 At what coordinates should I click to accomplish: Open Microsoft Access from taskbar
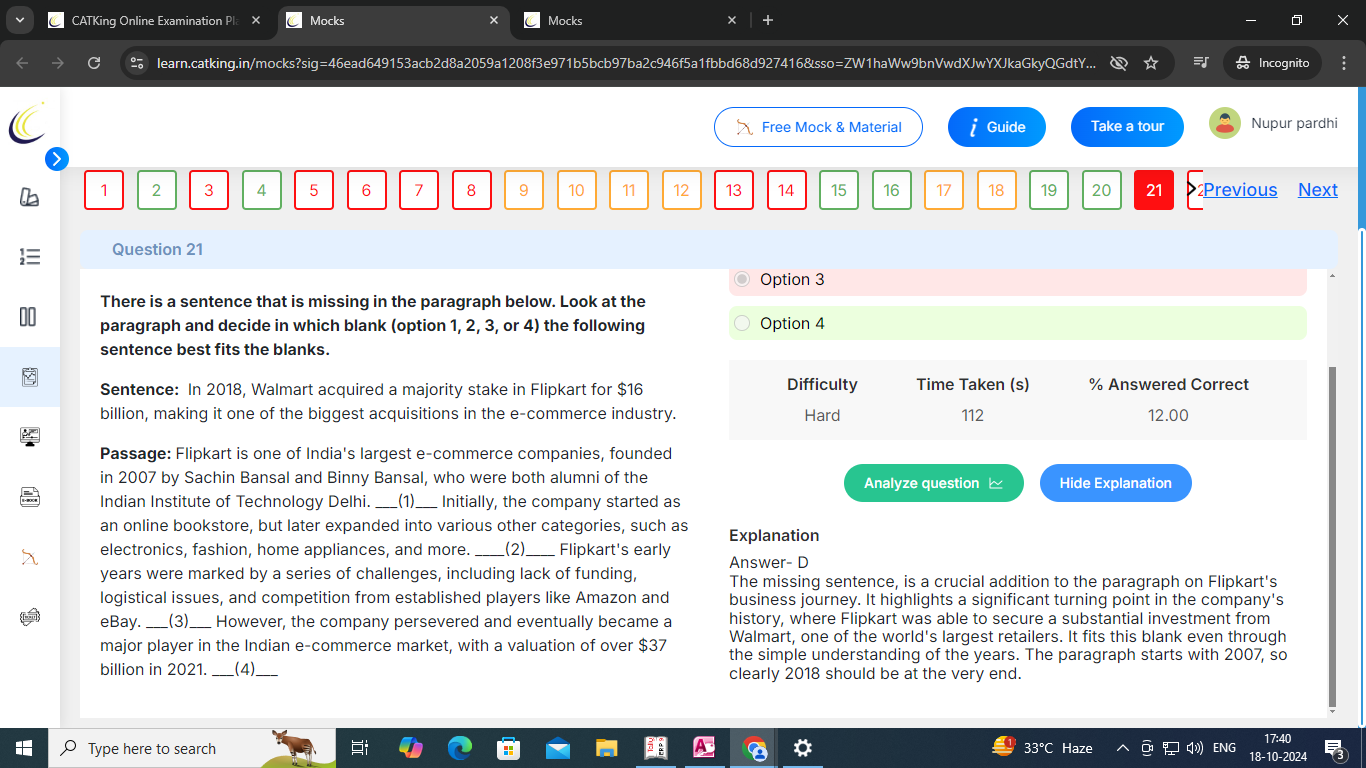pos(704,748)
